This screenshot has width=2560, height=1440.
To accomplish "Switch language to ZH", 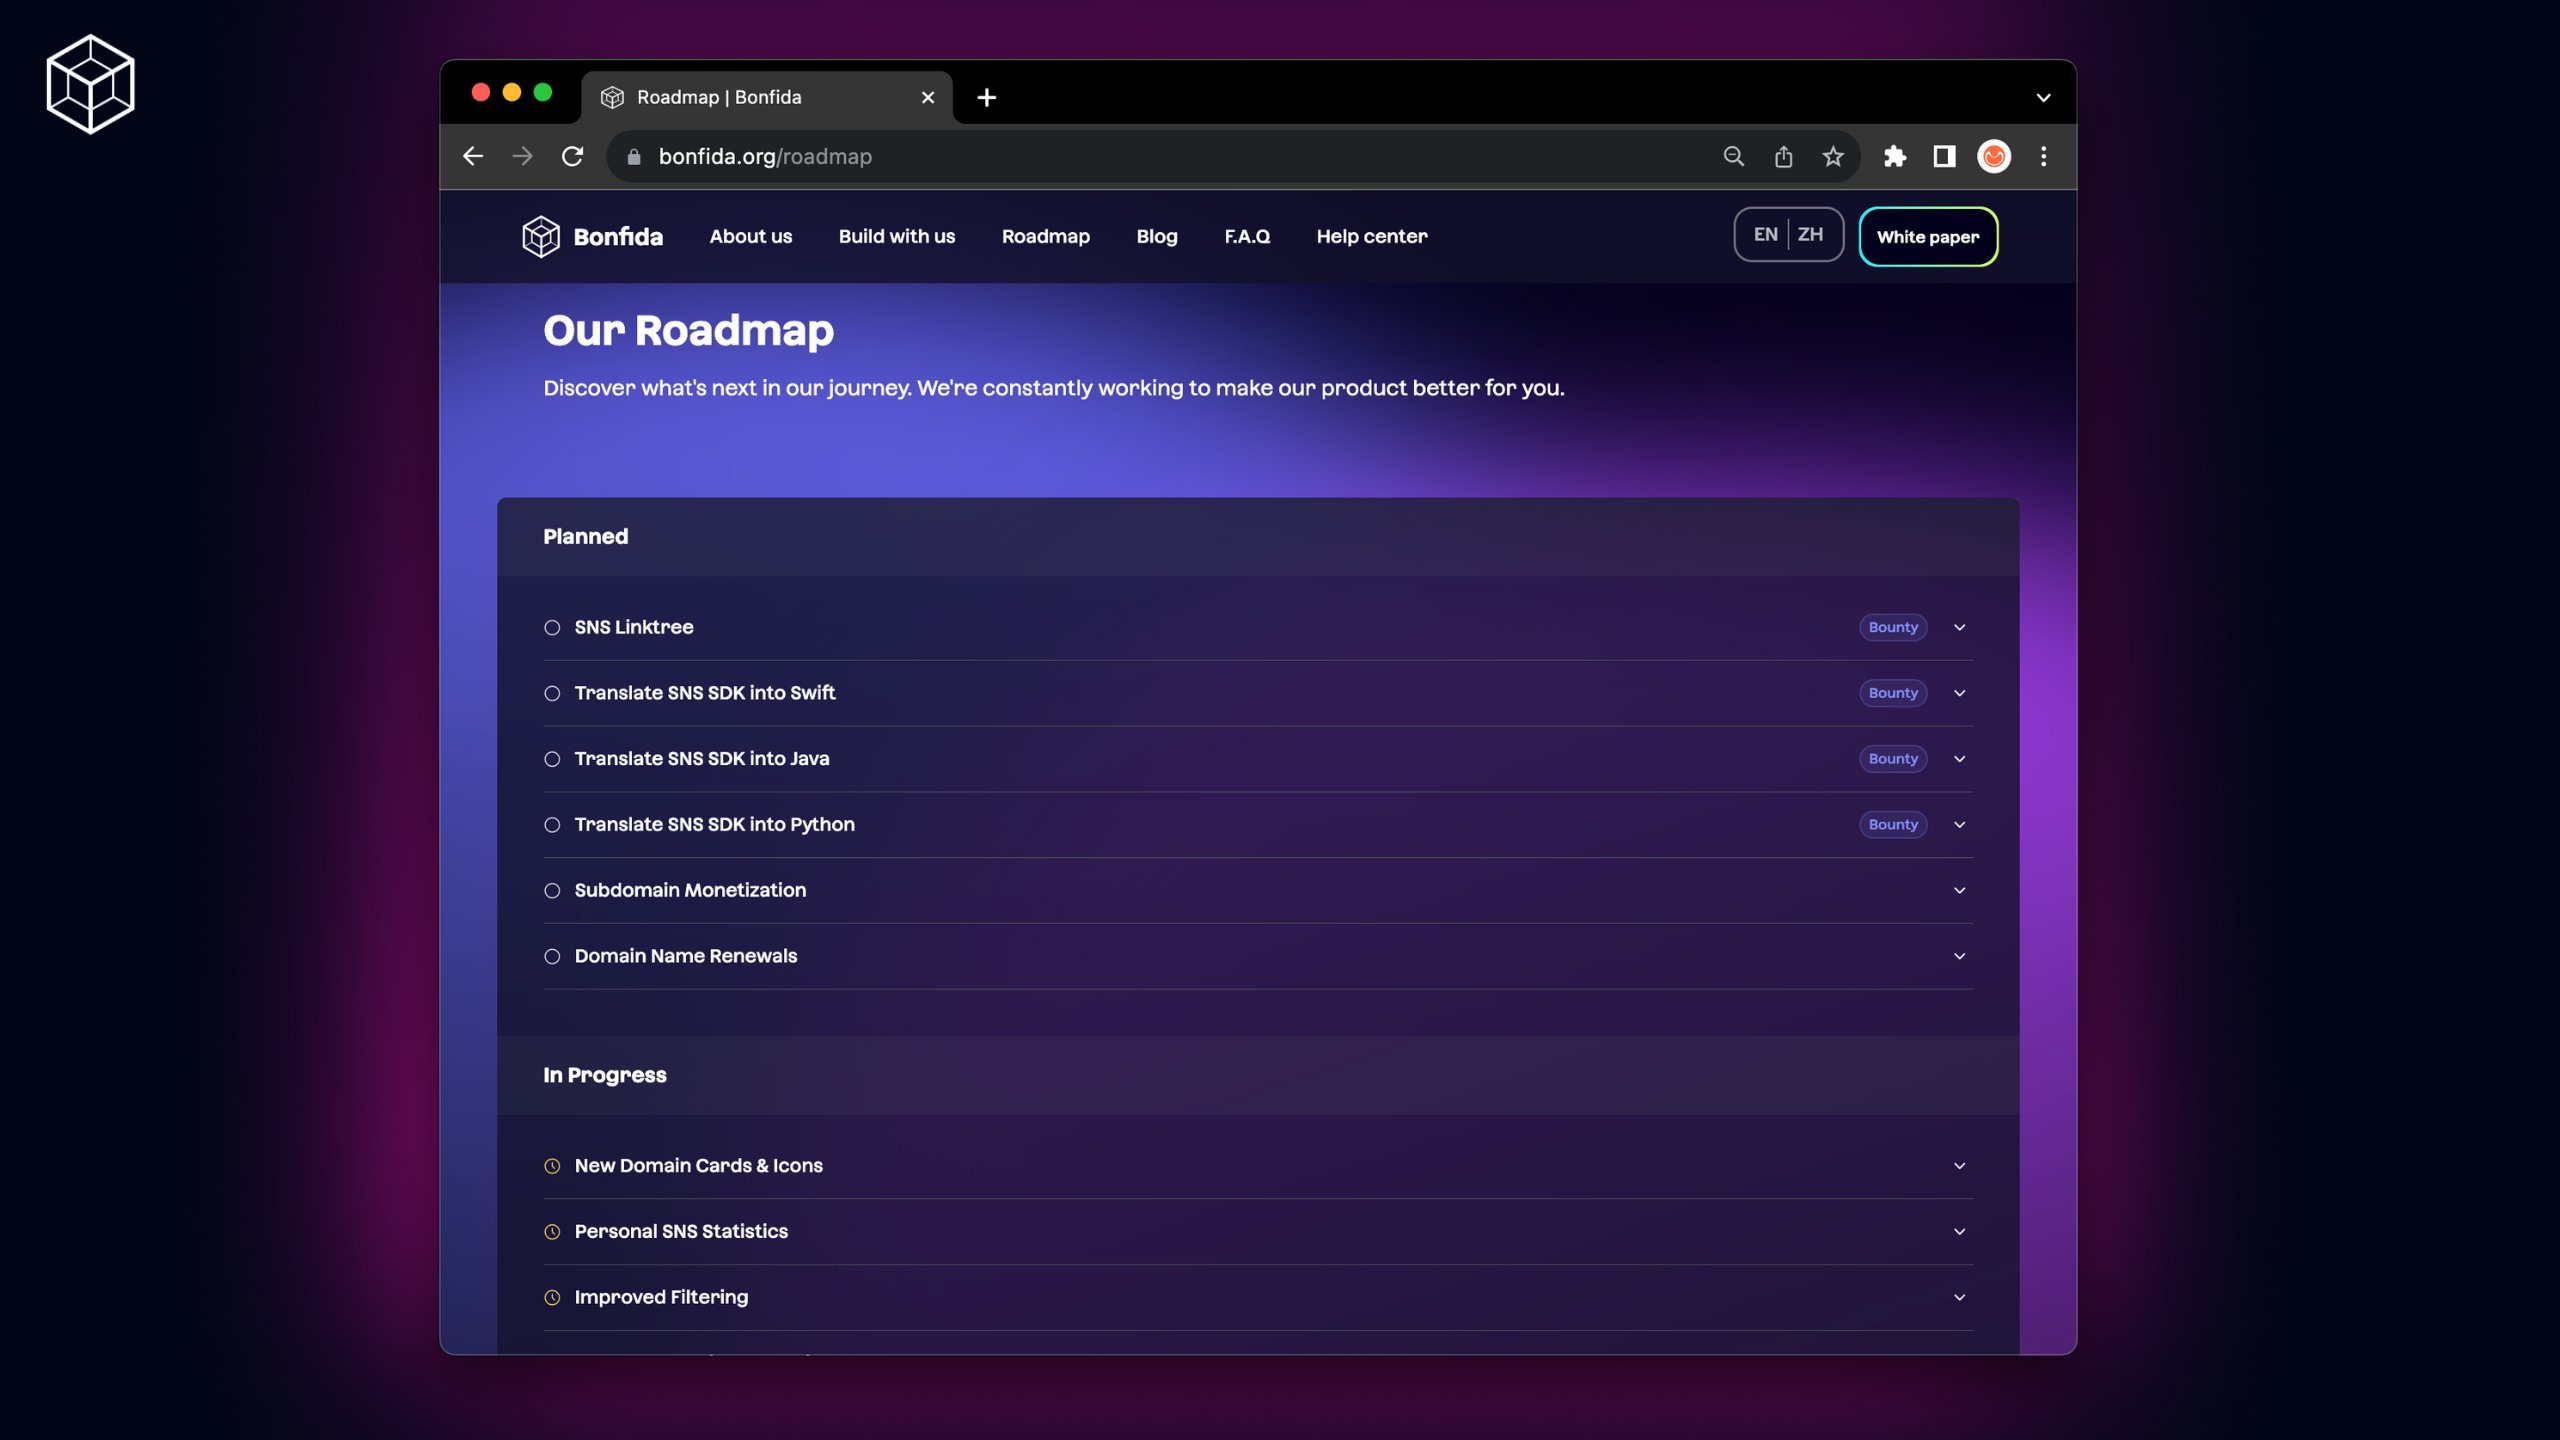I will tap(1810, 234).
